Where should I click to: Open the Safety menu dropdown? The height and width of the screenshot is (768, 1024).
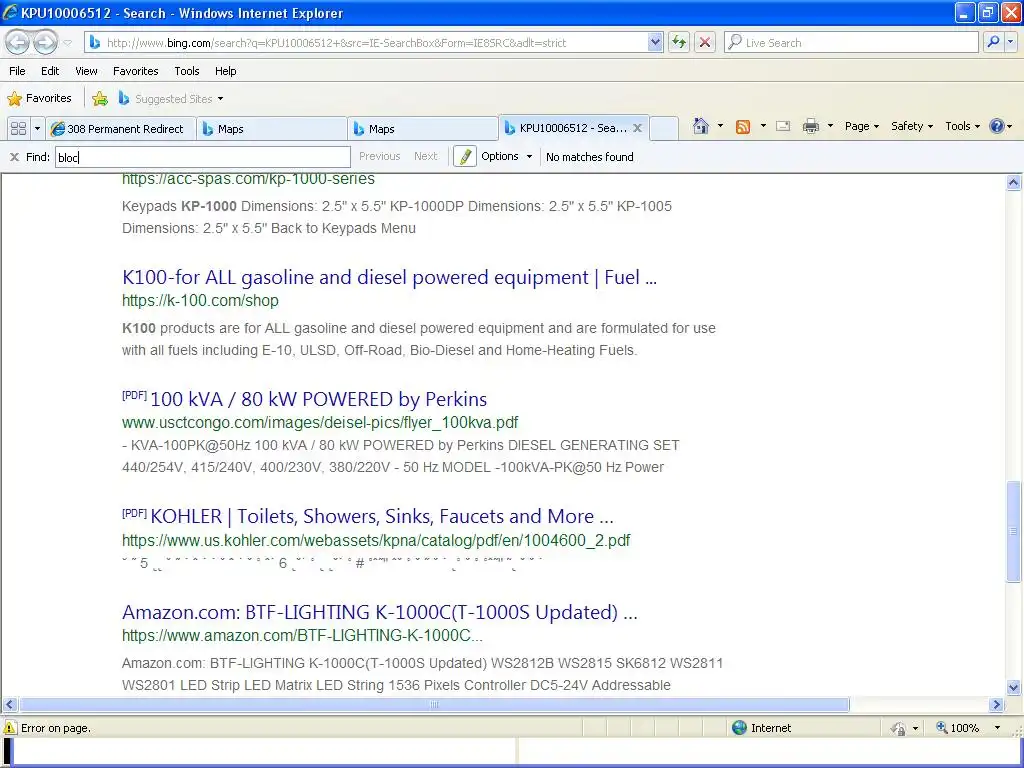pos(912,126)
